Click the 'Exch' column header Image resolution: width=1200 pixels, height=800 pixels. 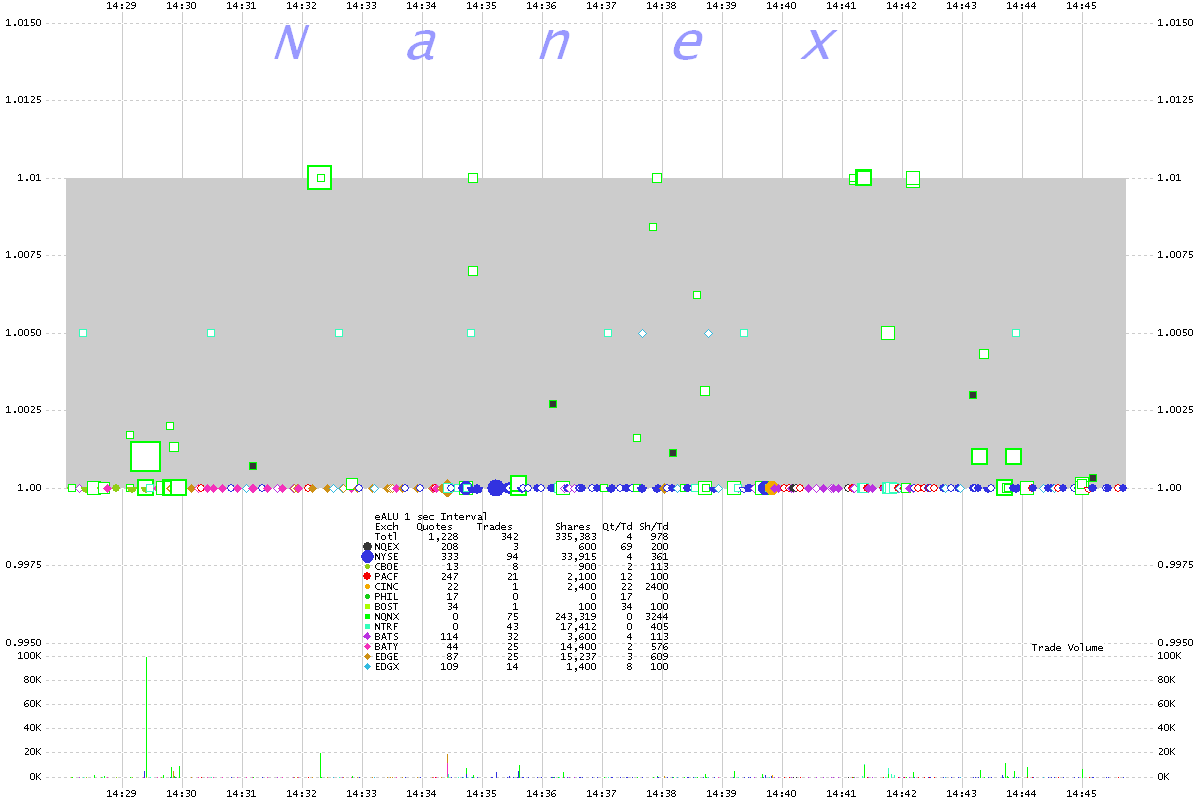387,526
